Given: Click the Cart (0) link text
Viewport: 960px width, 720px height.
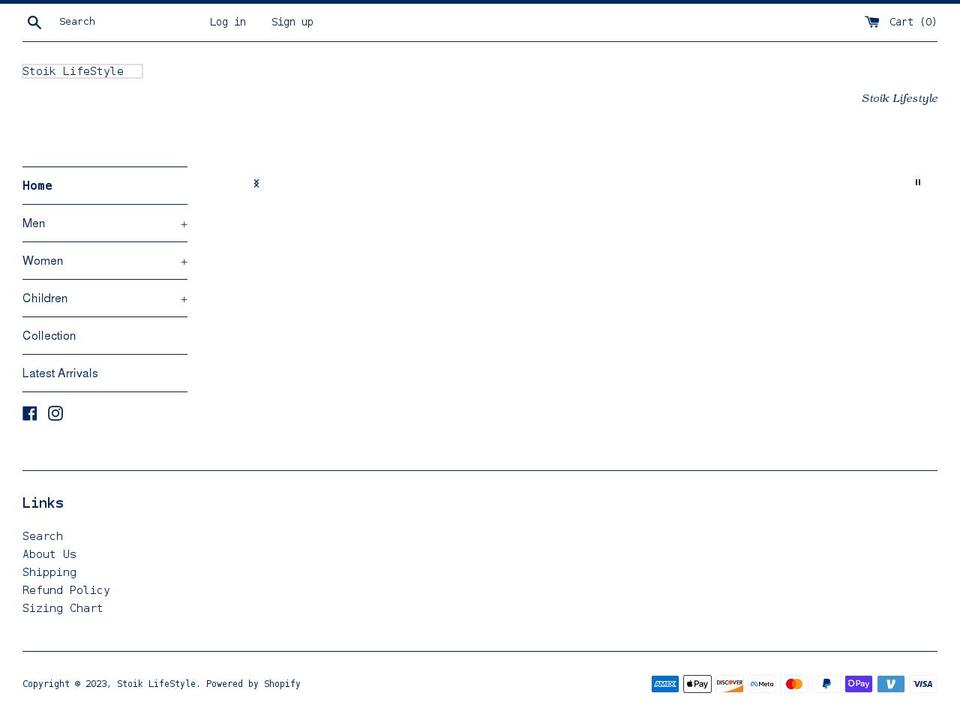Looking at the screenshot, I should (x=912, y=22).
